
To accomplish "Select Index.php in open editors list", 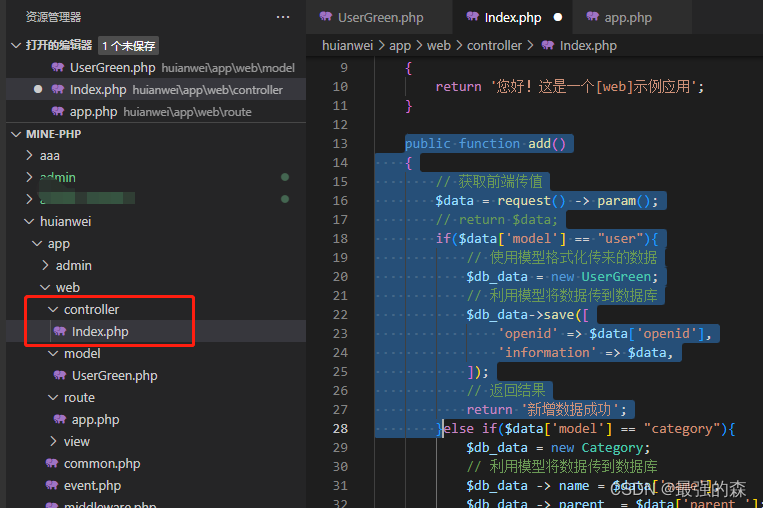I will (x=156, y=89).
